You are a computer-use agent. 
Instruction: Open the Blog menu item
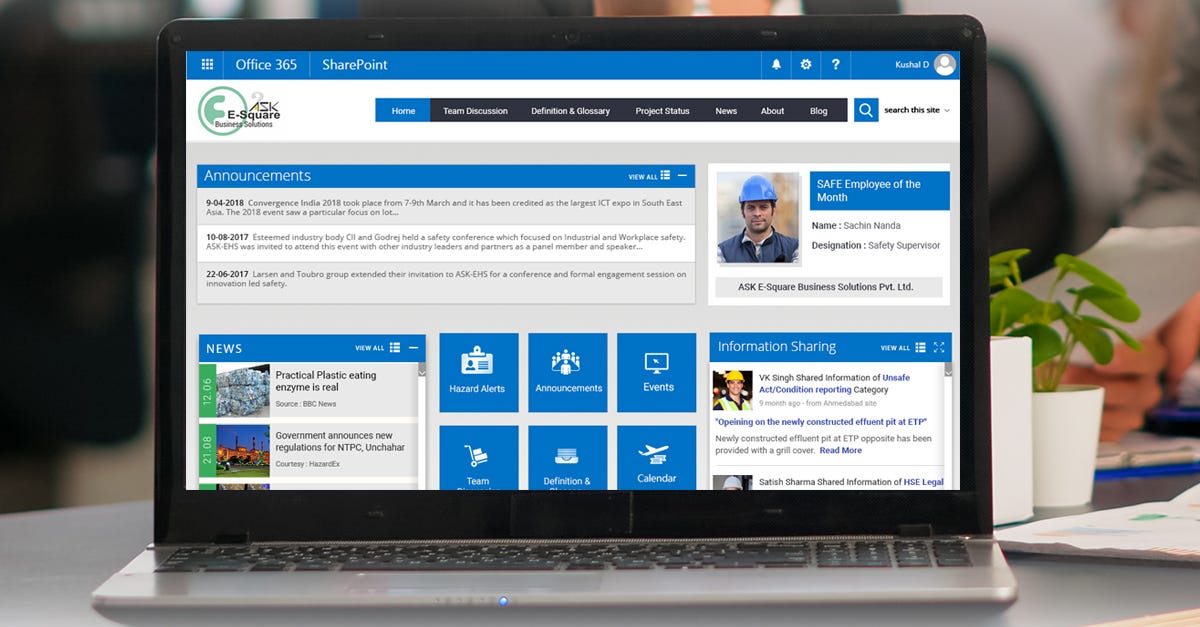click(819, 110)
